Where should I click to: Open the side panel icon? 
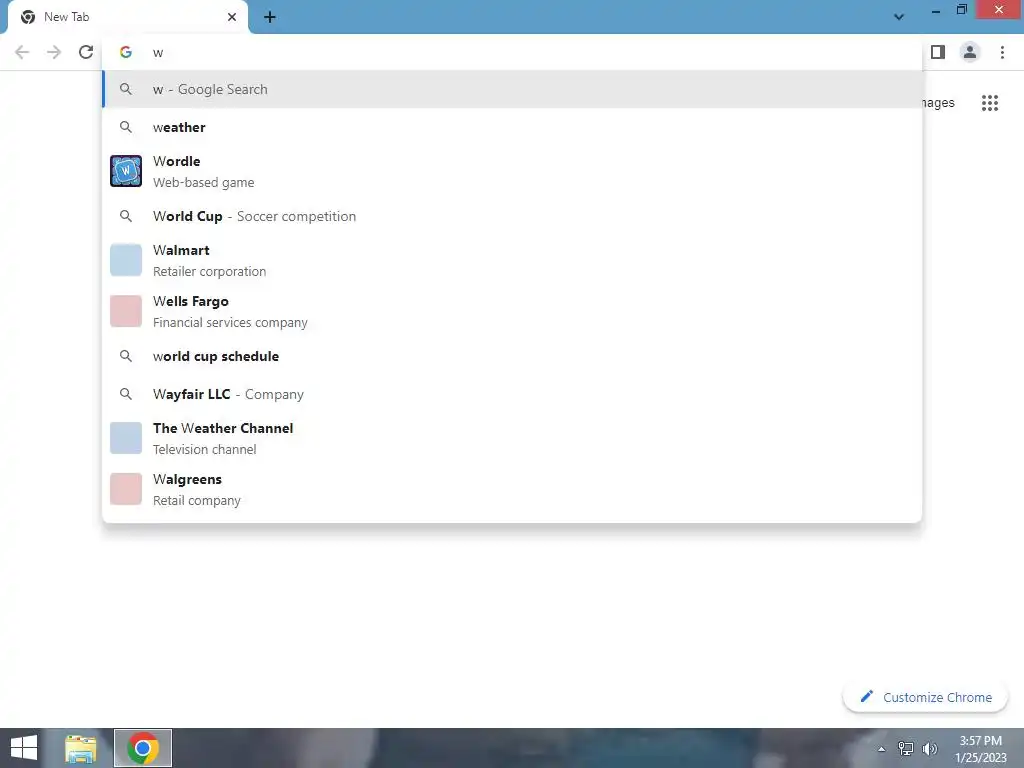click(x=938, y=52)
